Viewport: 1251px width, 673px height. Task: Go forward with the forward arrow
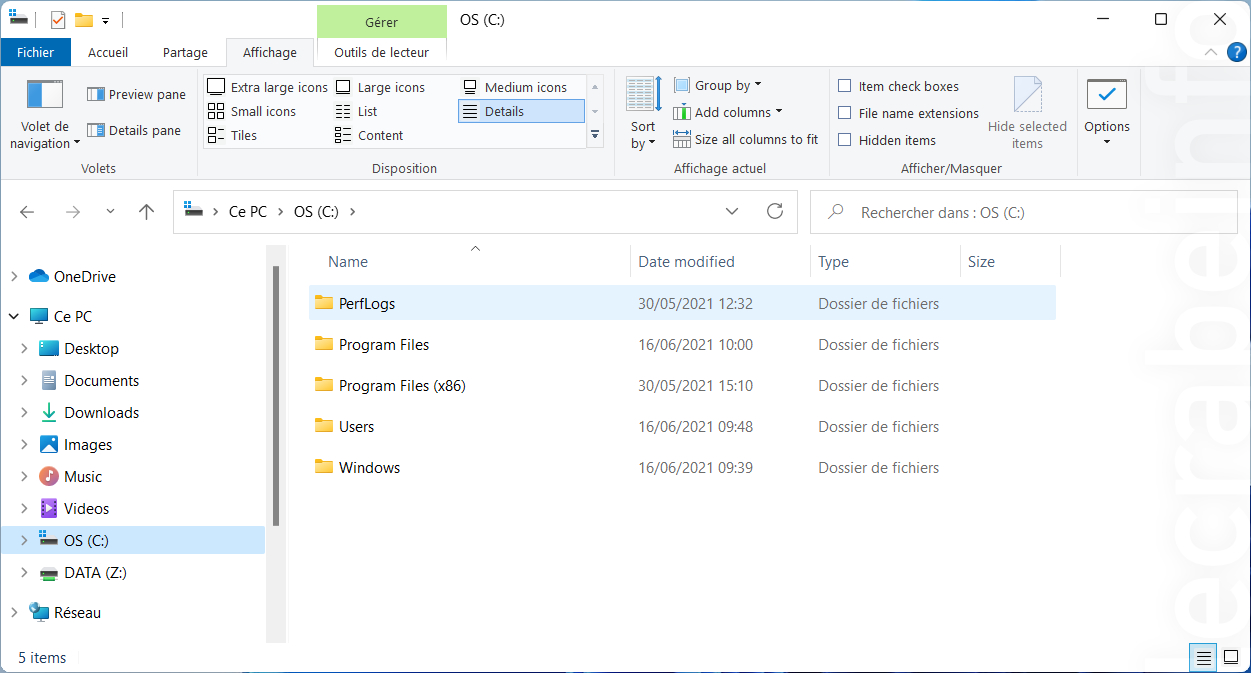[72, 212]
